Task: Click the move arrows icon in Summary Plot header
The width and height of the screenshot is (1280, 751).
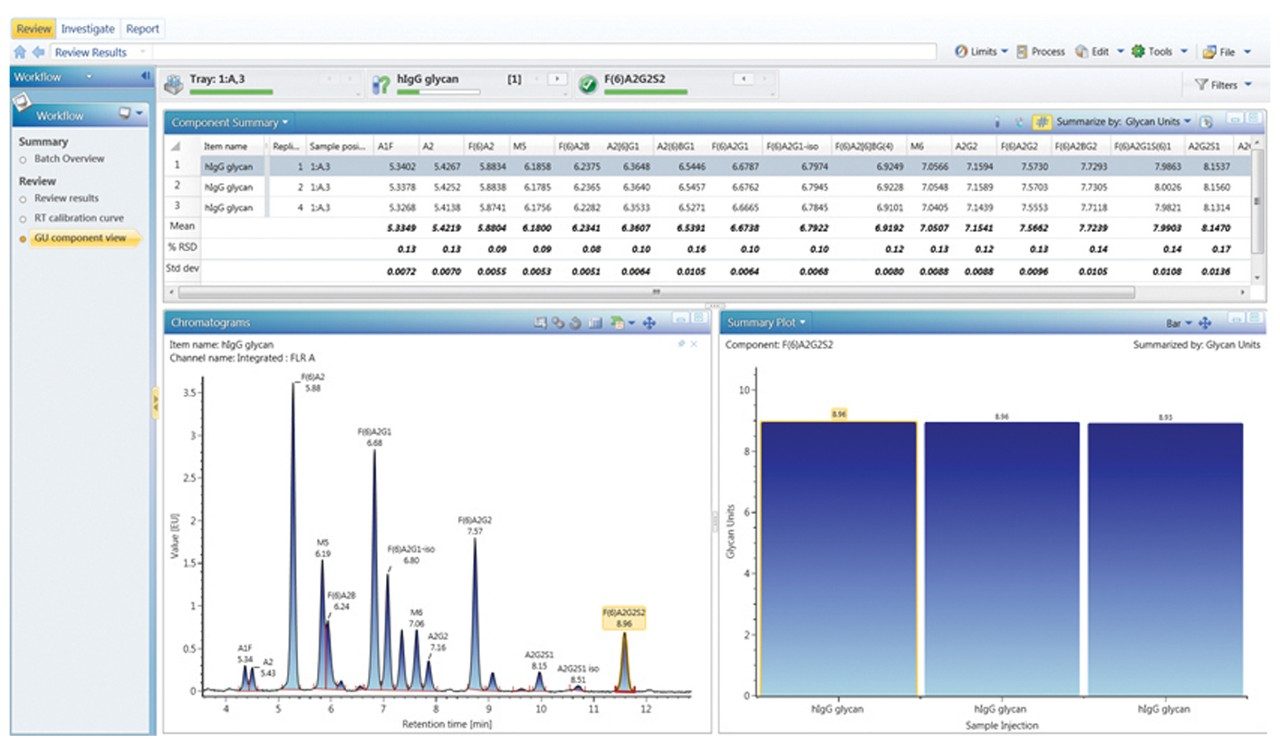Action: 1205,323
